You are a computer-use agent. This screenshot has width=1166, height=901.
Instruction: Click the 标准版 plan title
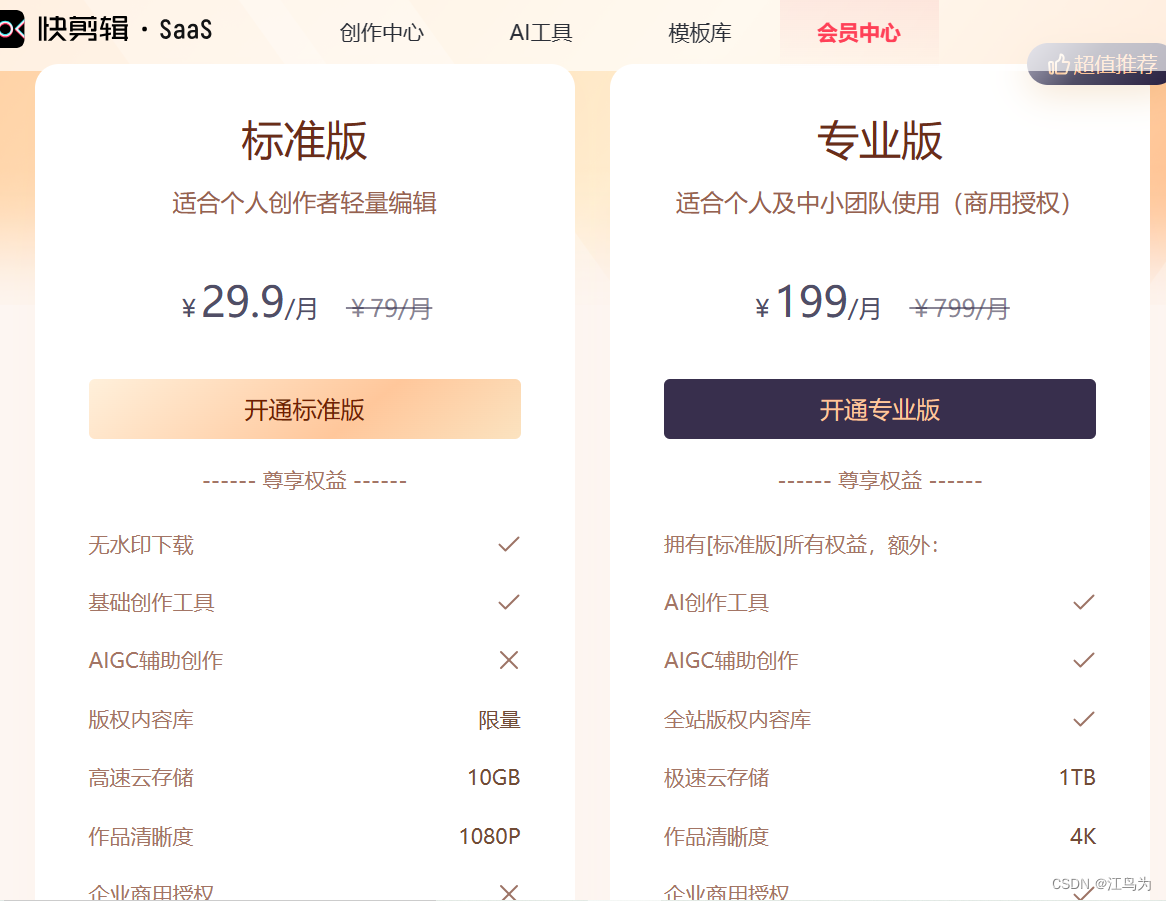[304, 140]
